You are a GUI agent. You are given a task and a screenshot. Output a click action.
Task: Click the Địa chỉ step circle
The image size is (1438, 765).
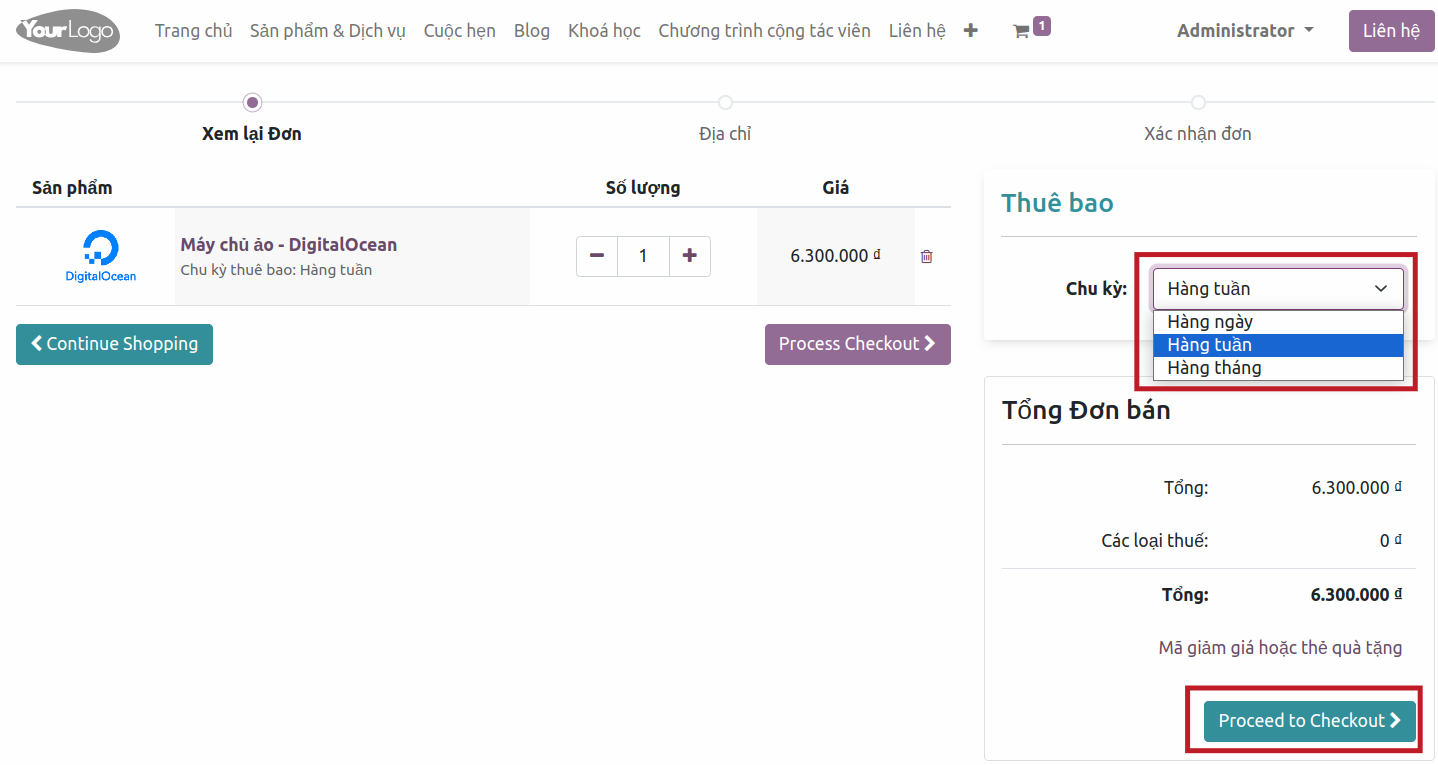[725, 102]
